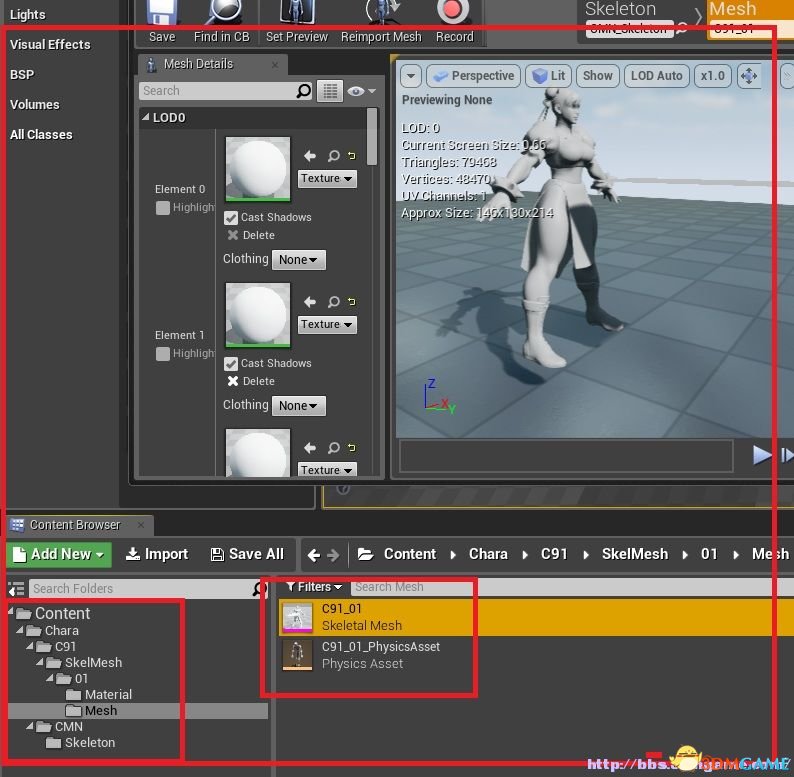
Task: Toggle property matrix grid view icon
Action: click(330, 91)
